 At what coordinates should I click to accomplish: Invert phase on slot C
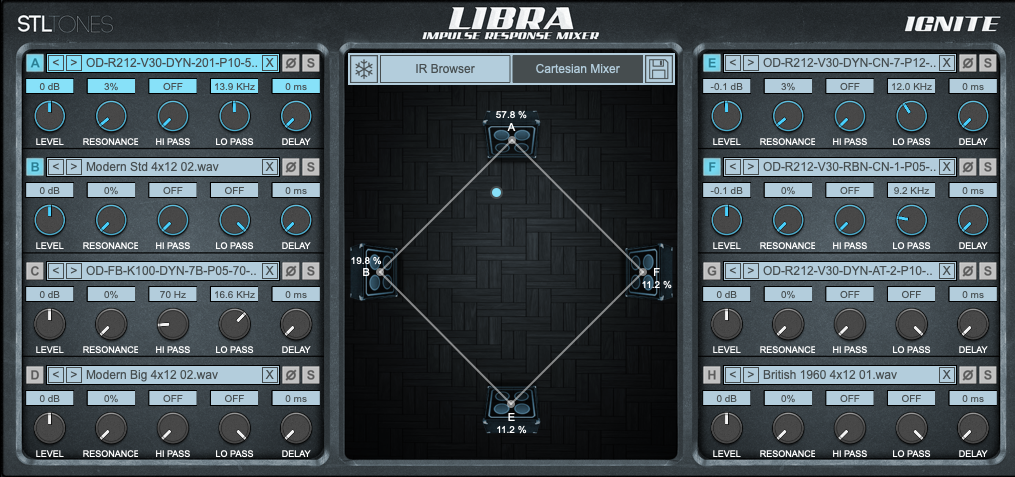coord(291,271)
